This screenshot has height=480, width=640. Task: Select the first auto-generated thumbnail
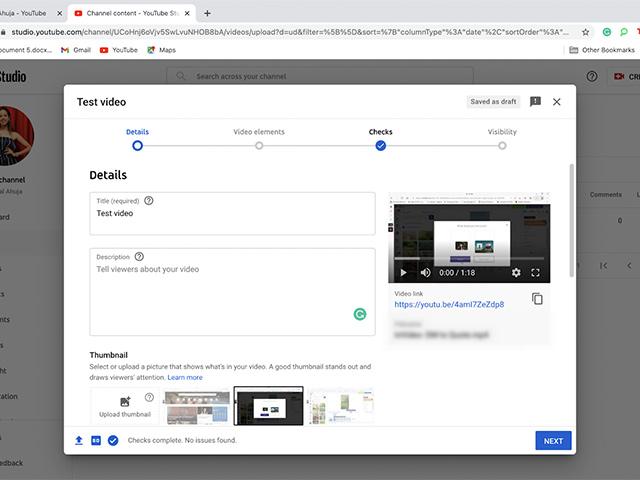coord(197,407)
